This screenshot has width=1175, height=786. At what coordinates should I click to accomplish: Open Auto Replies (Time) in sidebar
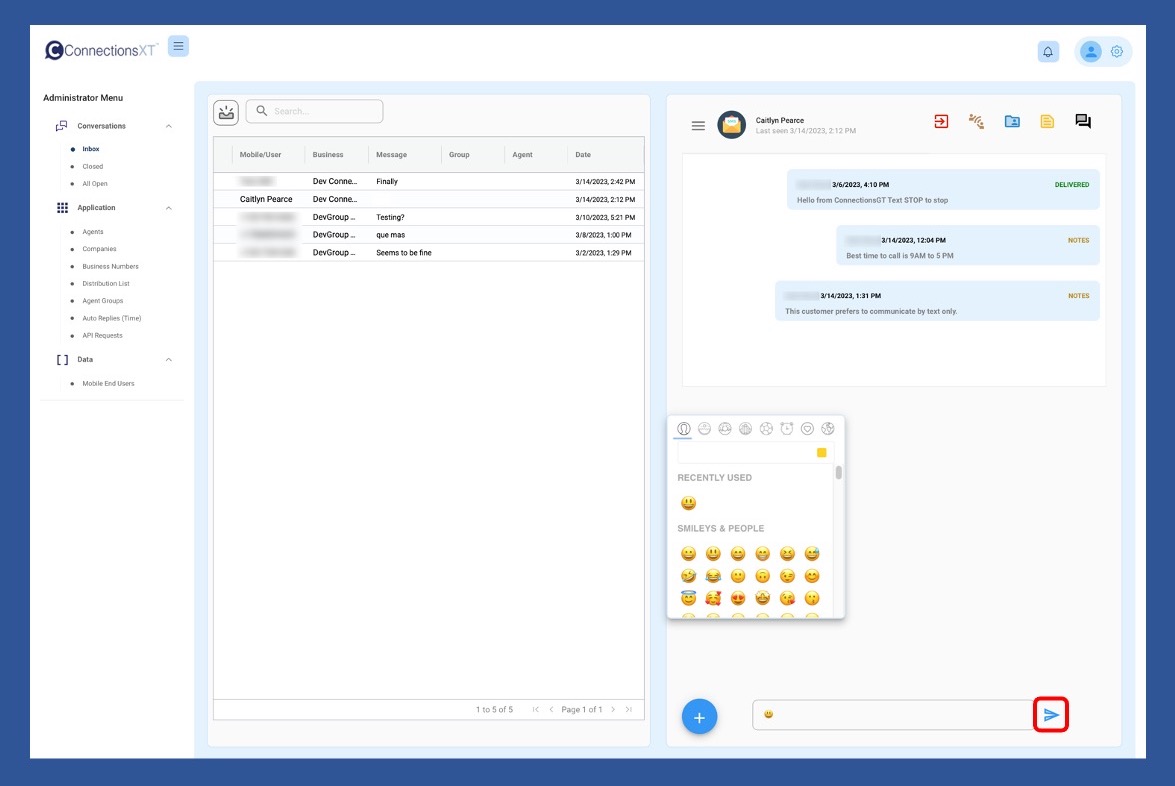[112, 318]
